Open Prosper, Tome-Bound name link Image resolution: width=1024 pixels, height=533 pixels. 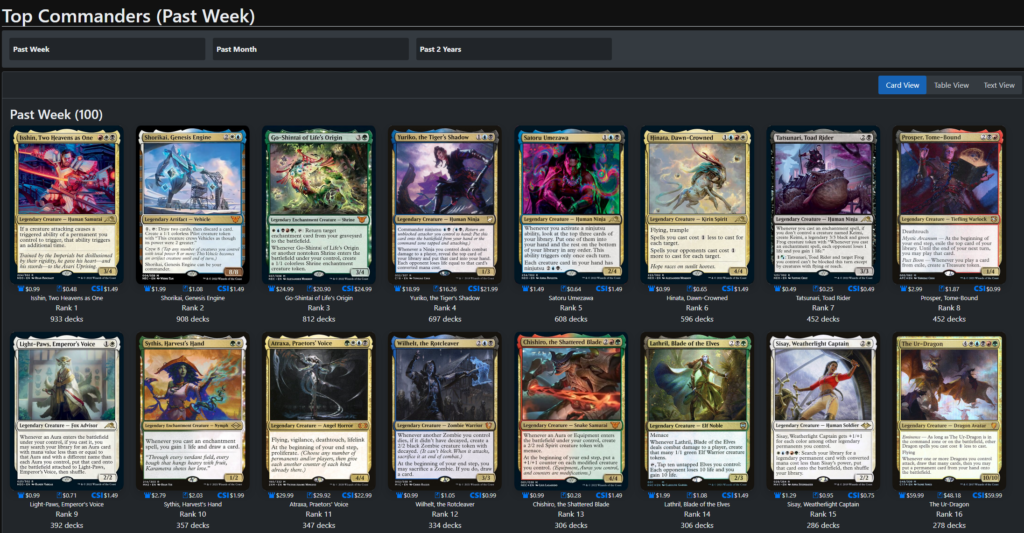click(x=948, y=298)
